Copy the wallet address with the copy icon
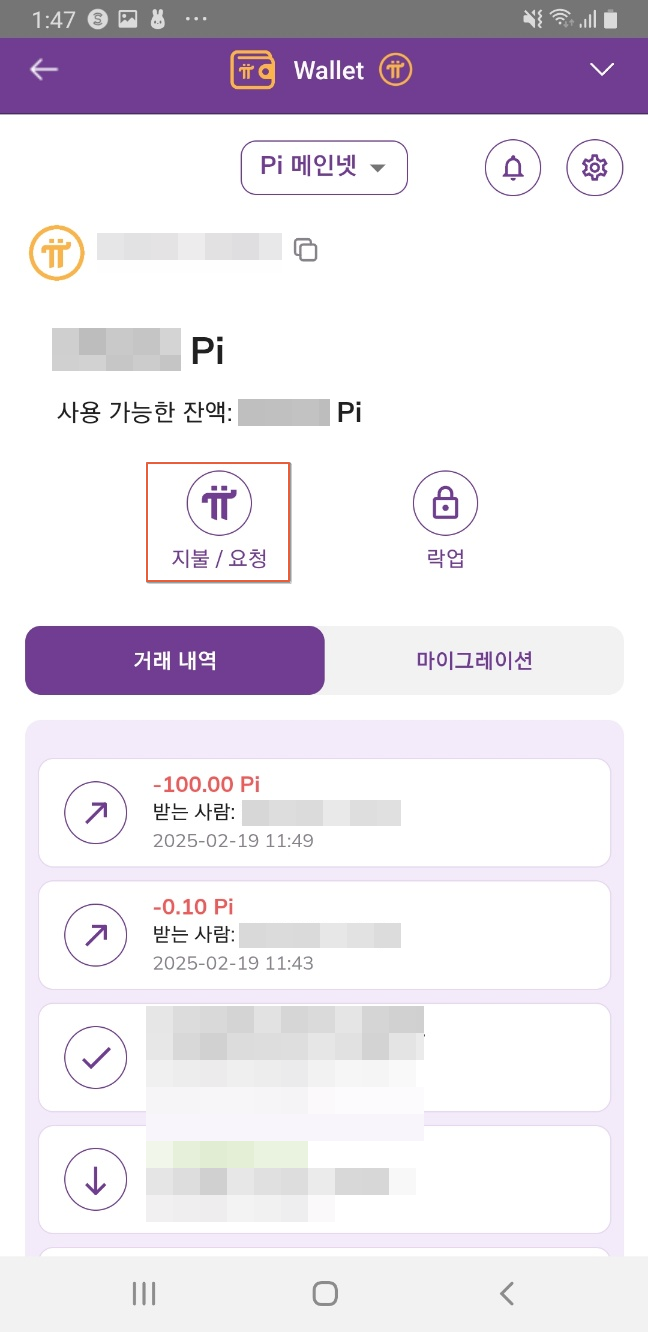The height and width of the screenshot is (1332, 648). click(x=306, y=250)
